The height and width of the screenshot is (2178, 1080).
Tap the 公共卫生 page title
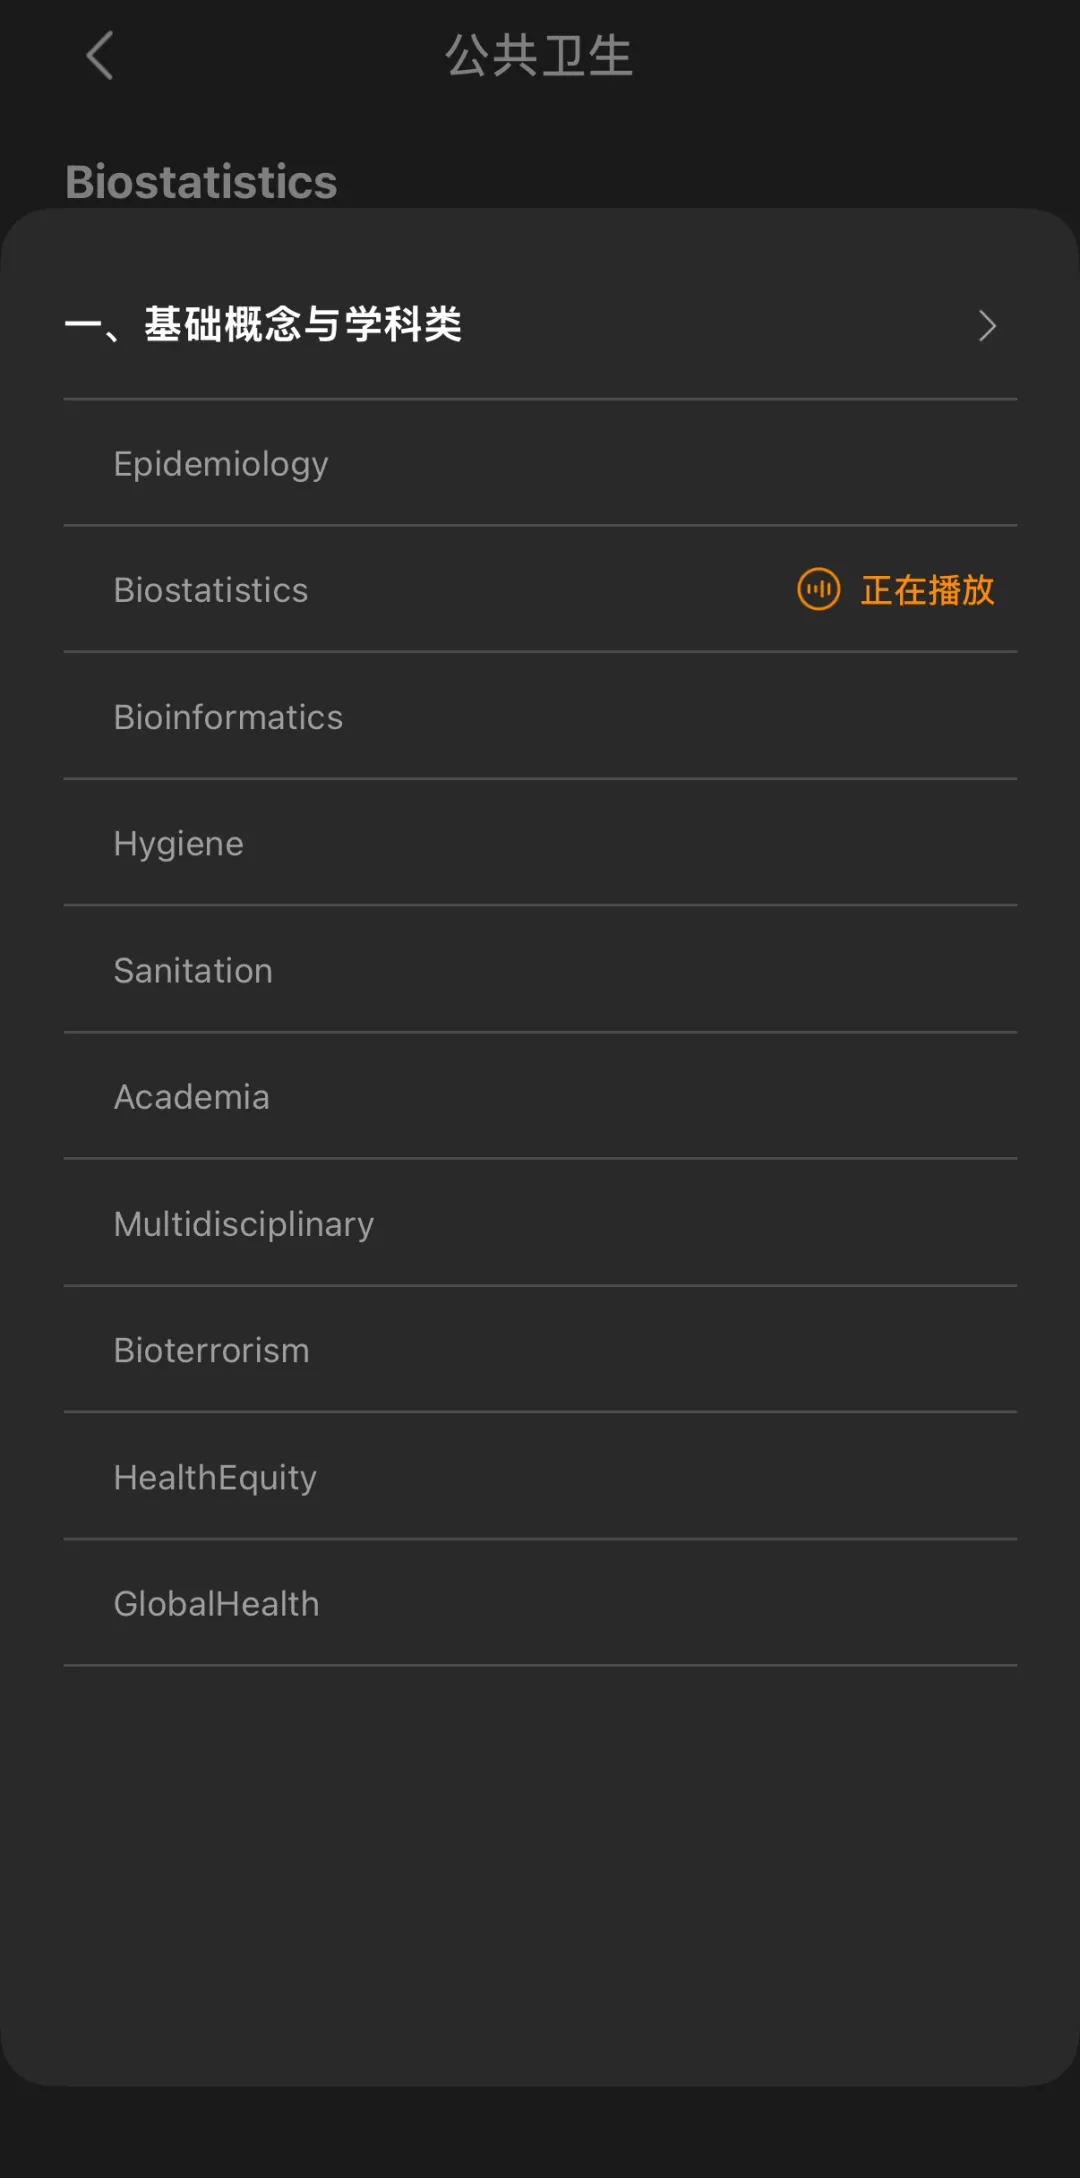pos(539,55)
